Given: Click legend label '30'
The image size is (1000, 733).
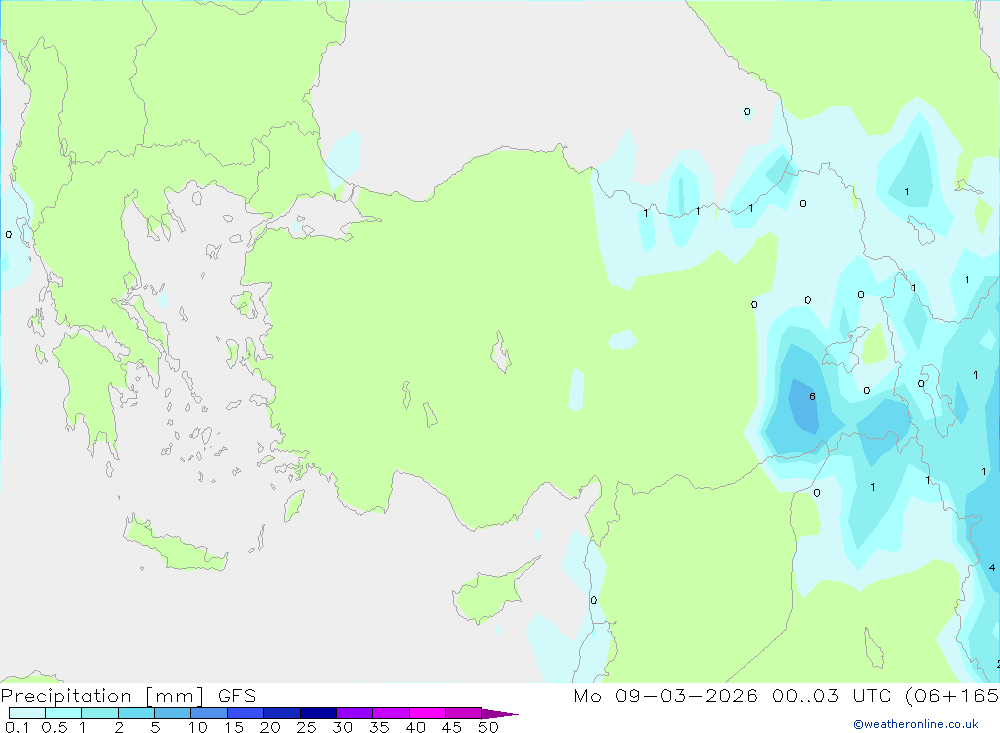Looking at the screenshot, I should 343,727.
